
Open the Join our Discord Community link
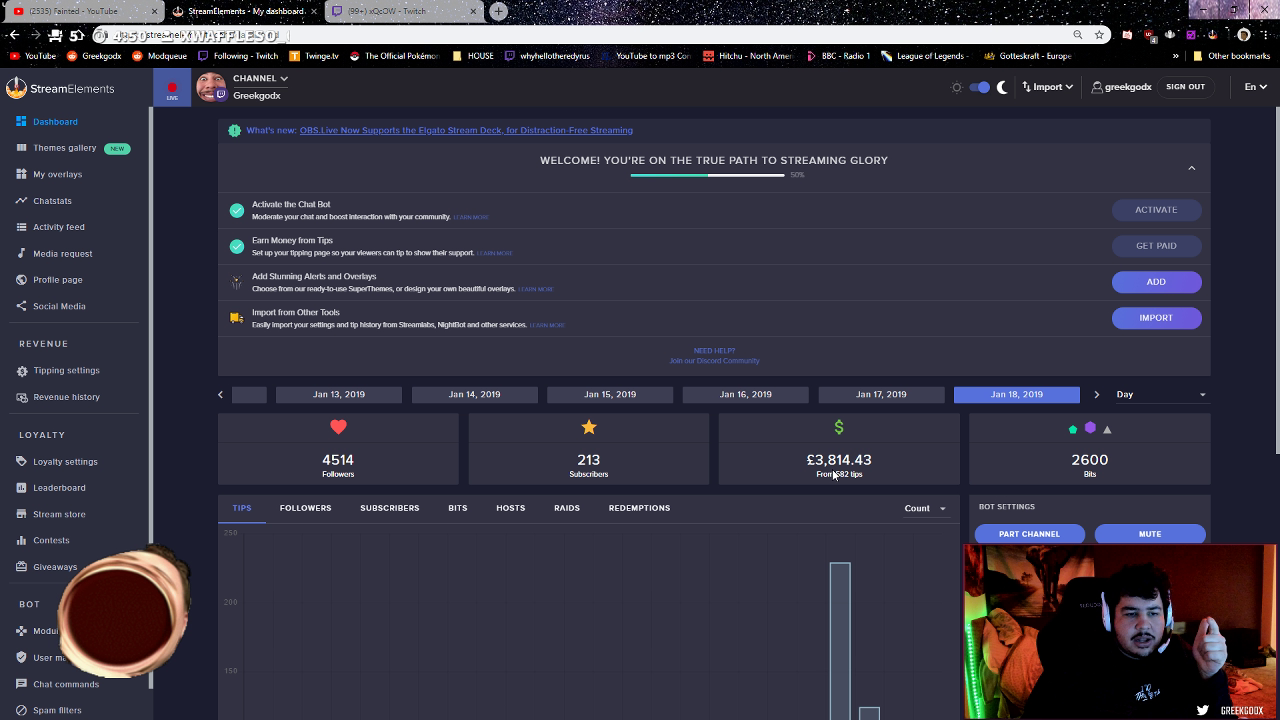click(714, 361)
